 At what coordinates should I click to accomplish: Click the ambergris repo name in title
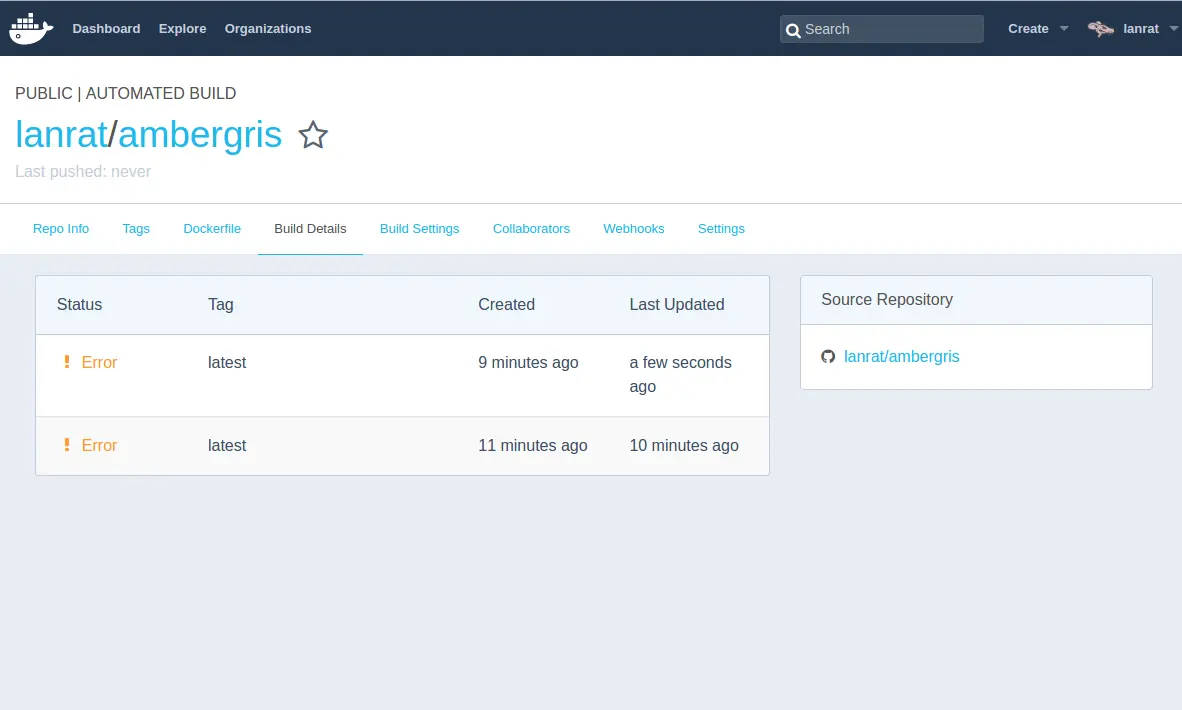pyautogui.click(x=200, y=136)
